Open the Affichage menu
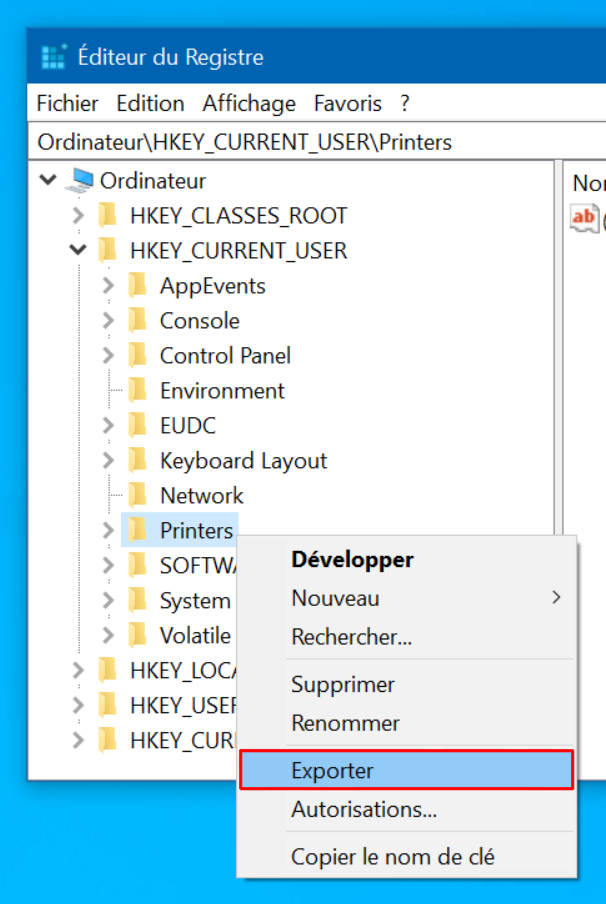Viewport: 606px width, 904px height. pos(249,104)
